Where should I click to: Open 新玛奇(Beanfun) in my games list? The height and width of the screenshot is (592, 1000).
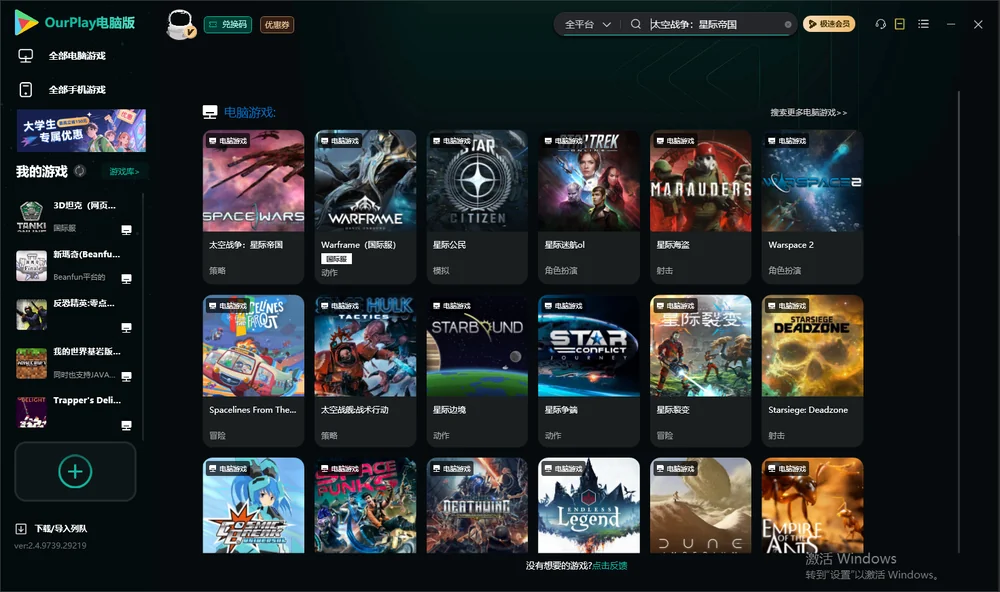point(75,265)
